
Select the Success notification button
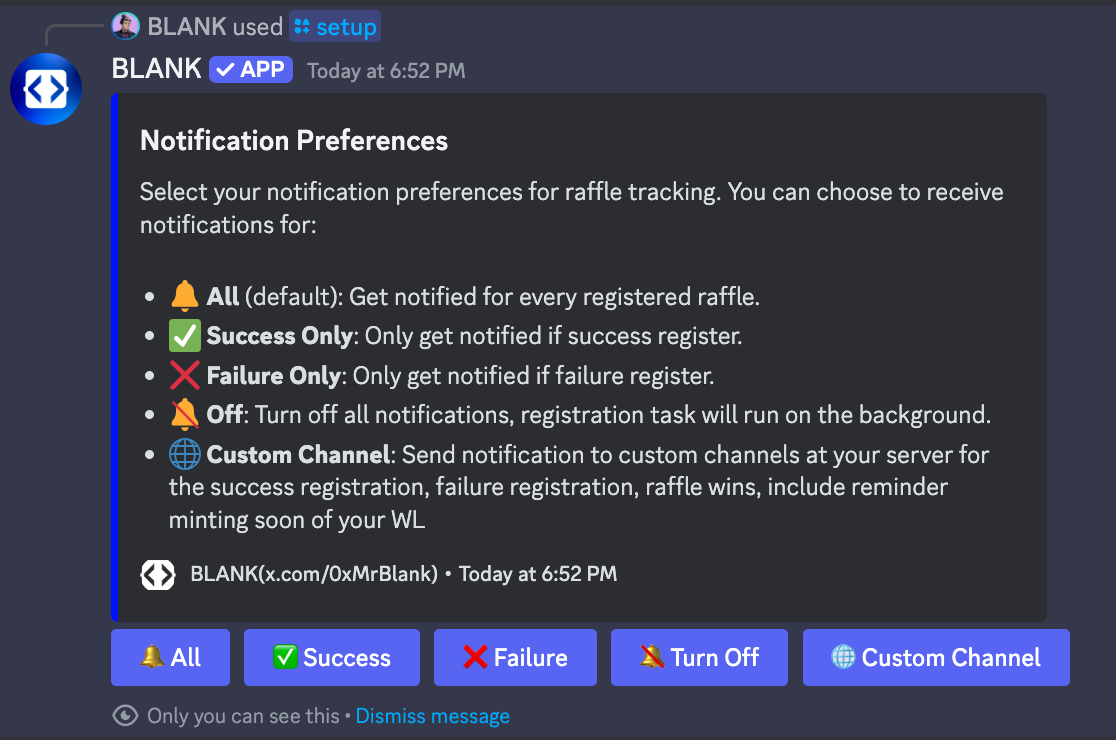332,657
